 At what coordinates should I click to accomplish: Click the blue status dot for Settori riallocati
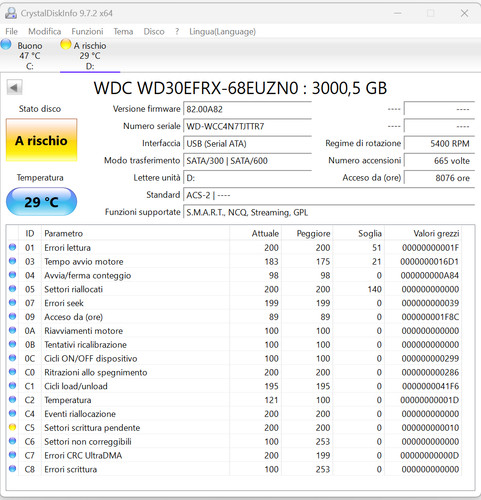pyautogui.click(x=12, y=289)
